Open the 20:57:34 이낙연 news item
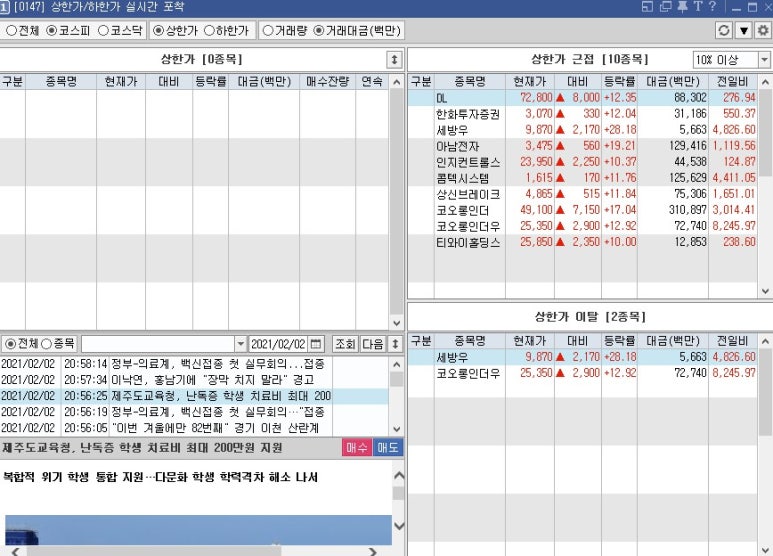Screen dimensions: 773x556 (194, 380)
